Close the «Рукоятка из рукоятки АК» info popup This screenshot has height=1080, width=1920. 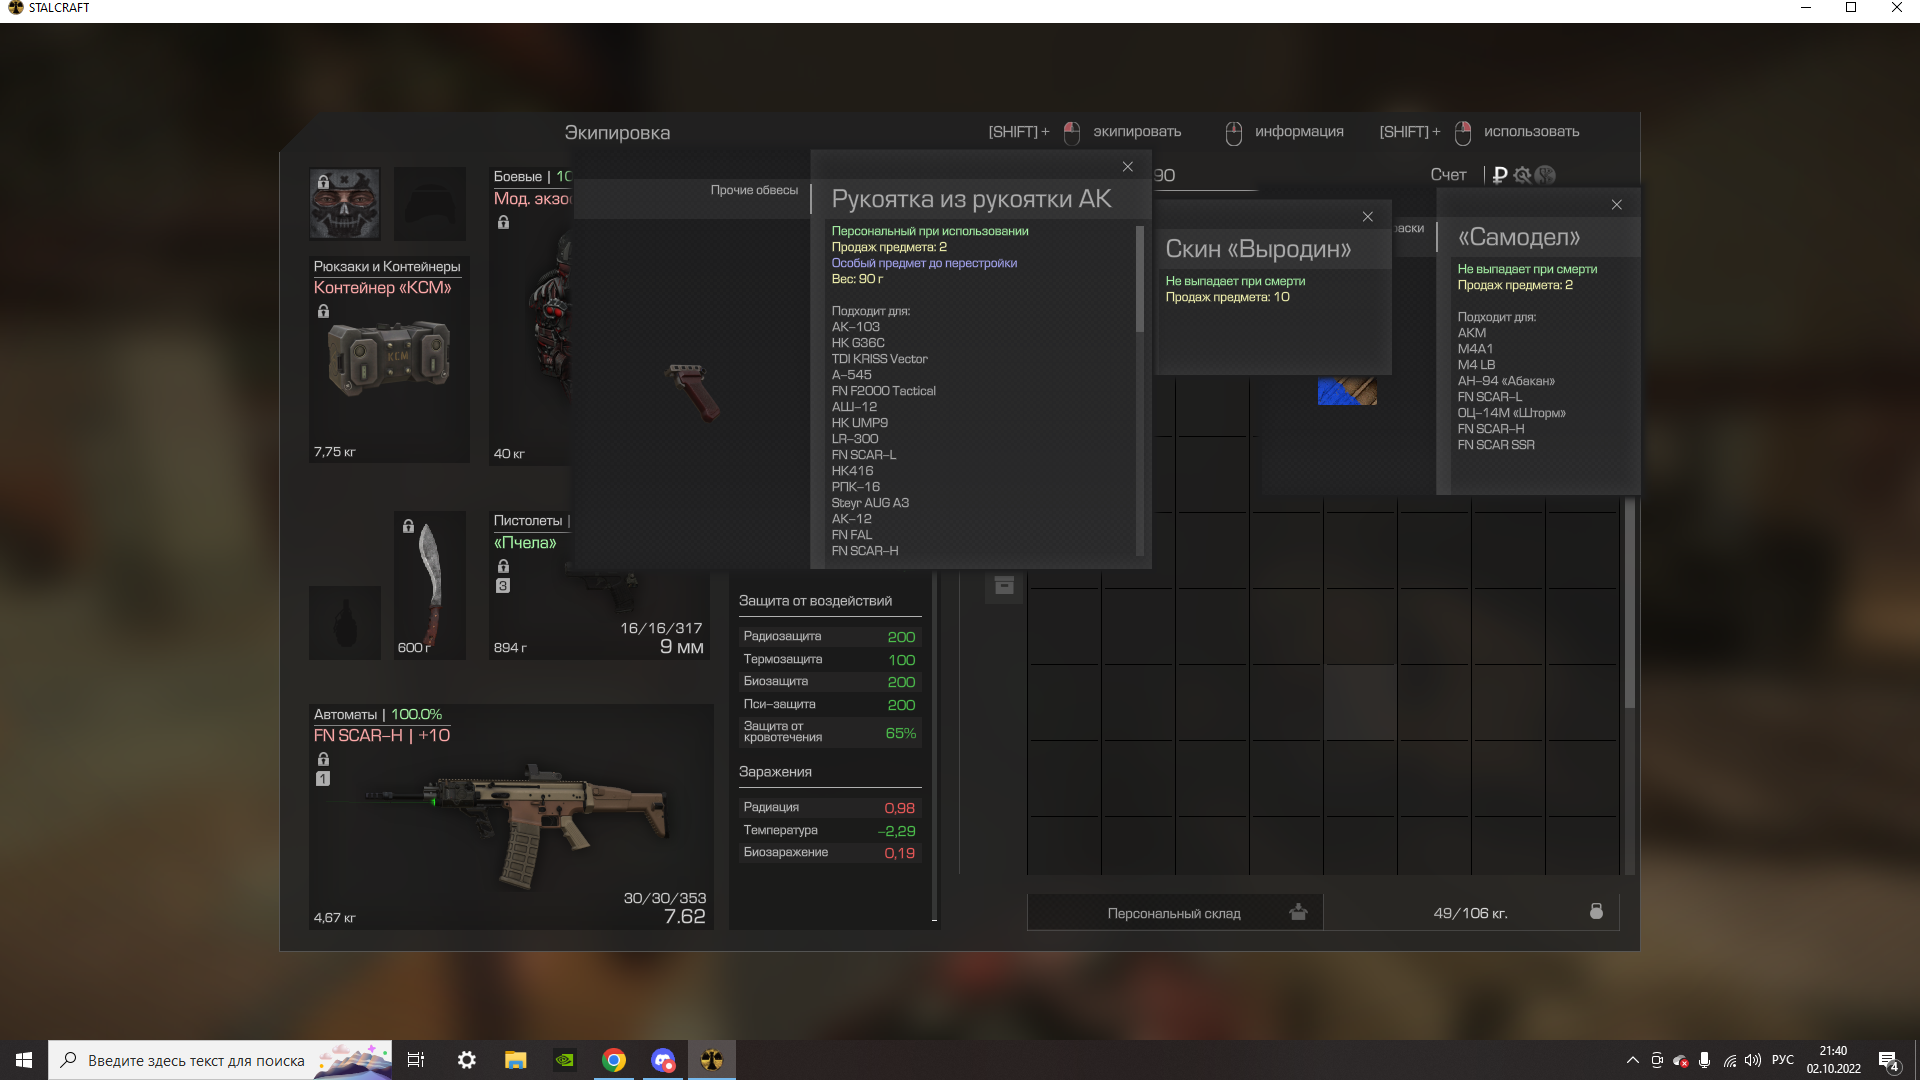point(1128,167)
